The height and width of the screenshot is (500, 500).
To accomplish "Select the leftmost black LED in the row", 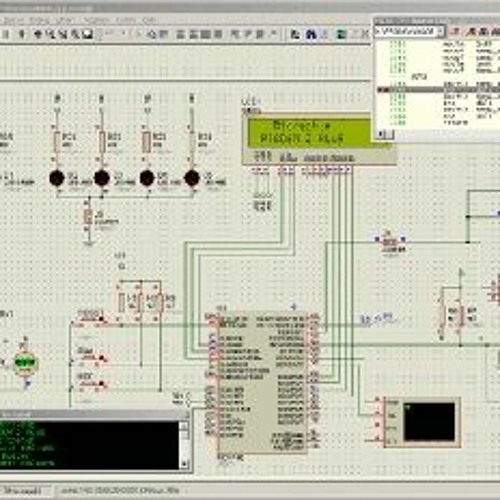I will pyautogui.click(x=57, y=178).
